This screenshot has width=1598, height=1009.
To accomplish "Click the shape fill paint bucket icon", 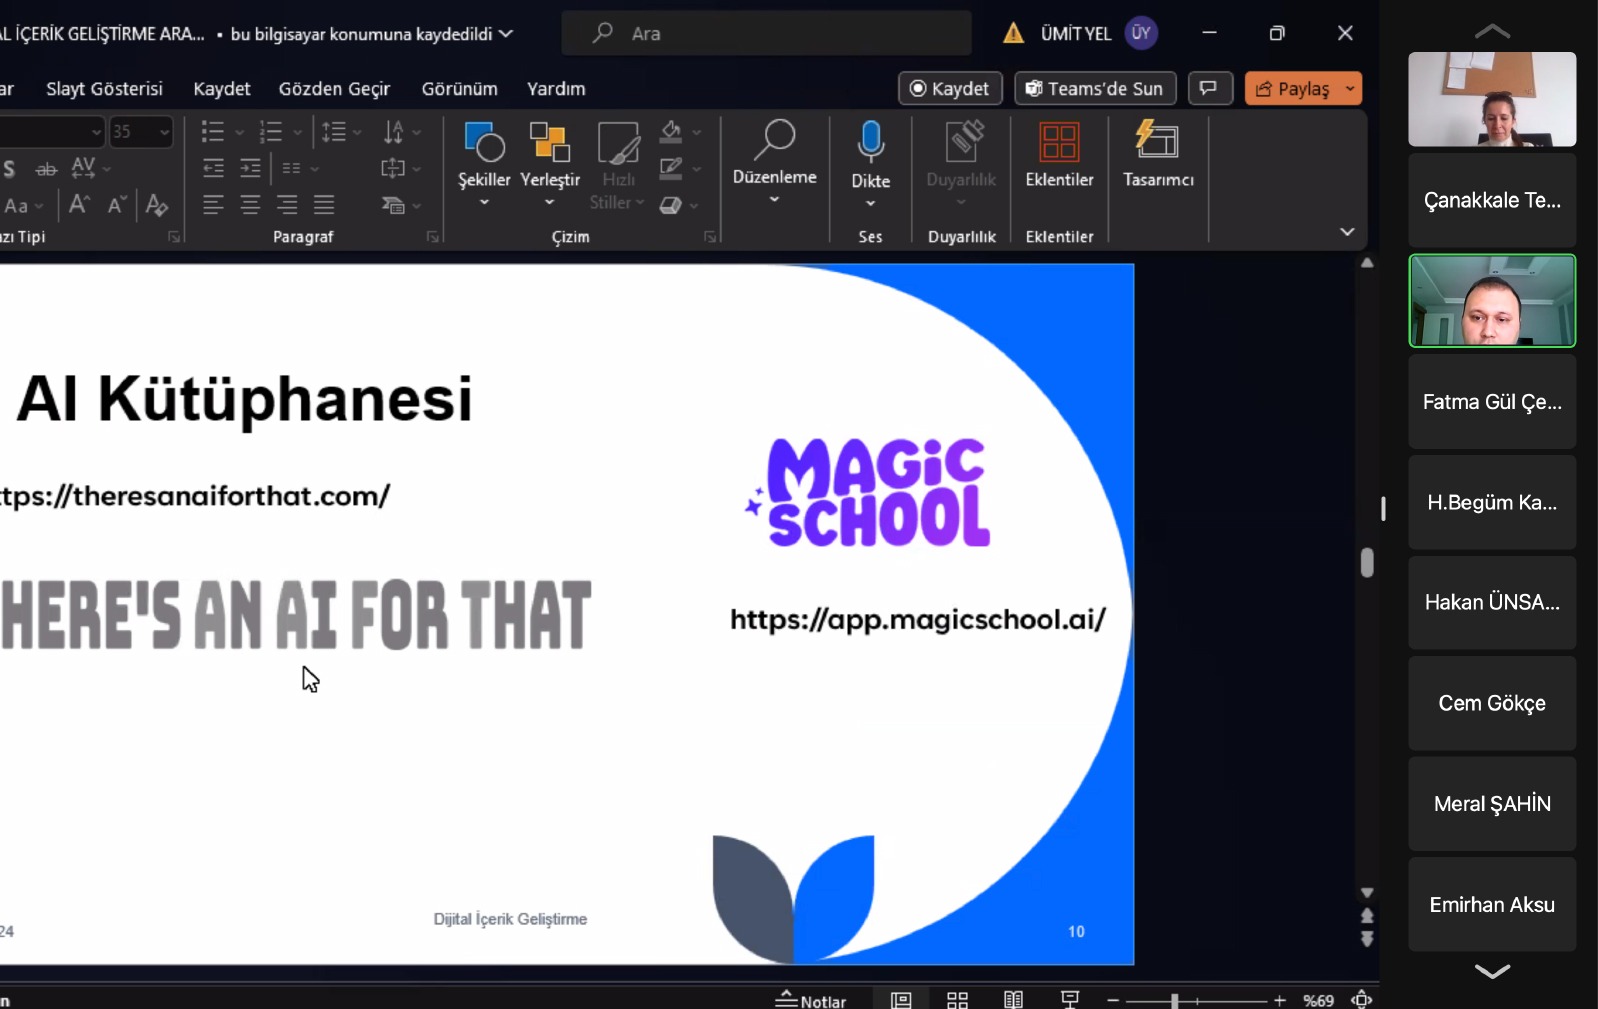I will [671, 132].
